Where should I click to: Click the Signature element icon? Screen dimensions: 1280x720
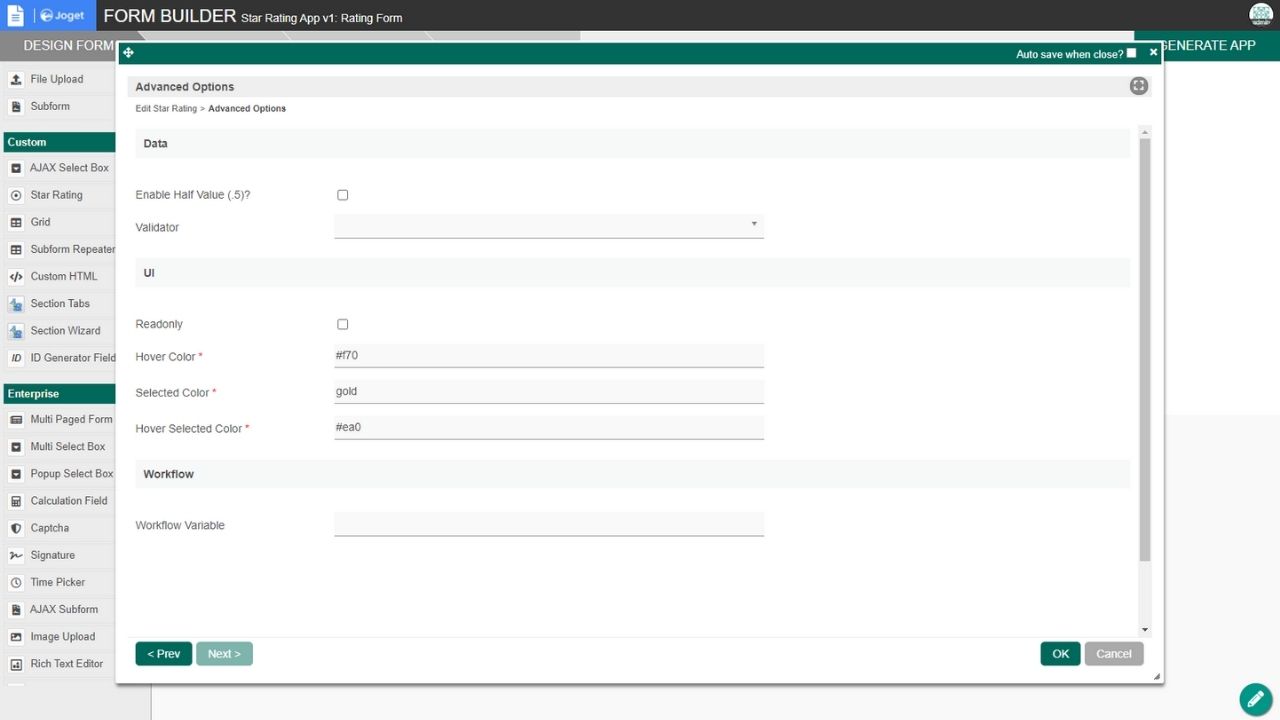(16, 556)
